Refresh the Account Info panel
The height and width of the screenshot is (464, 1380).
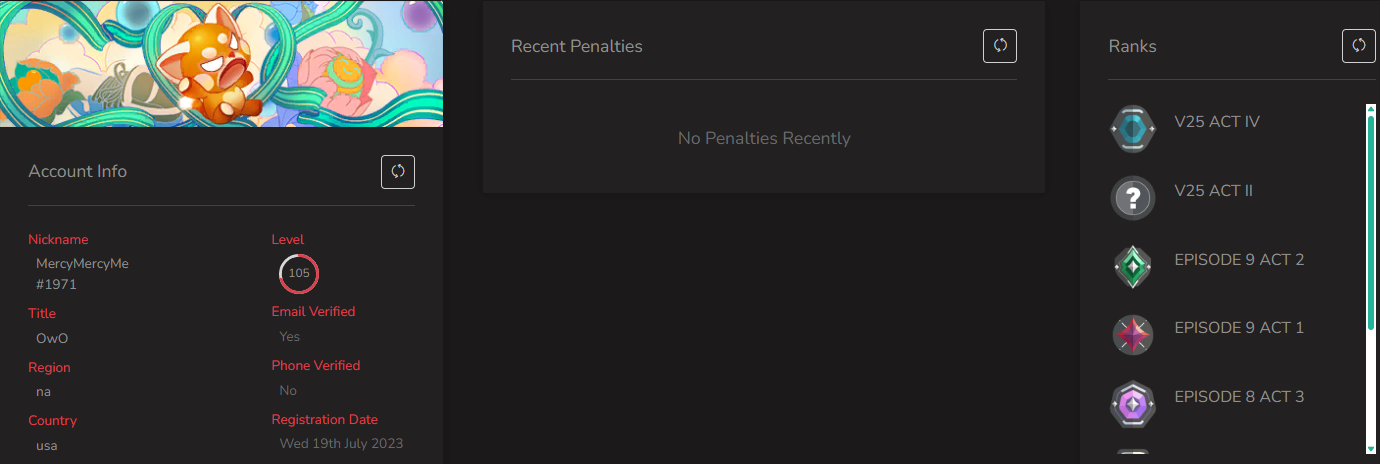pos(398,171)
